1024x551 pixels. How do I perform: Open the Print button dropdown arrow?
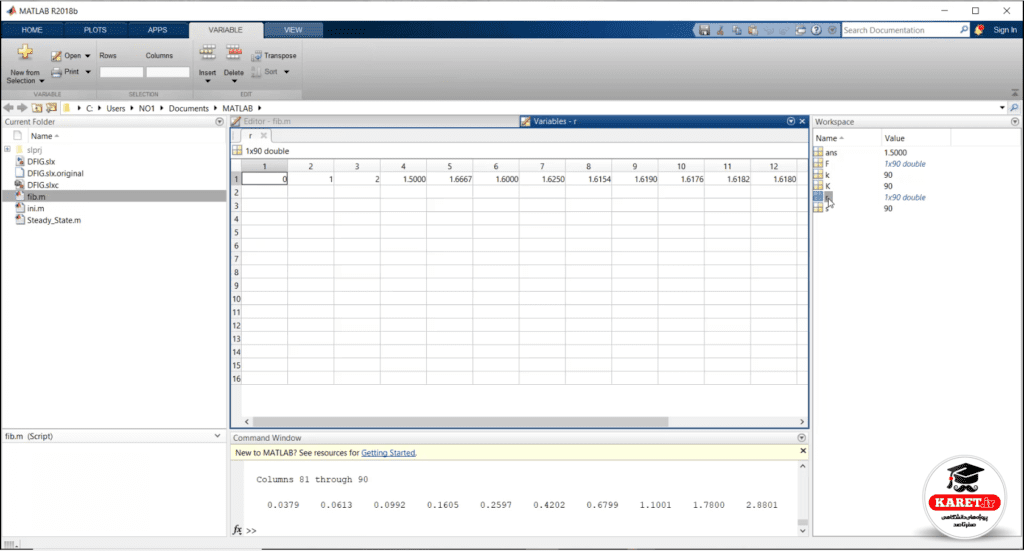(x=88, y=72)
